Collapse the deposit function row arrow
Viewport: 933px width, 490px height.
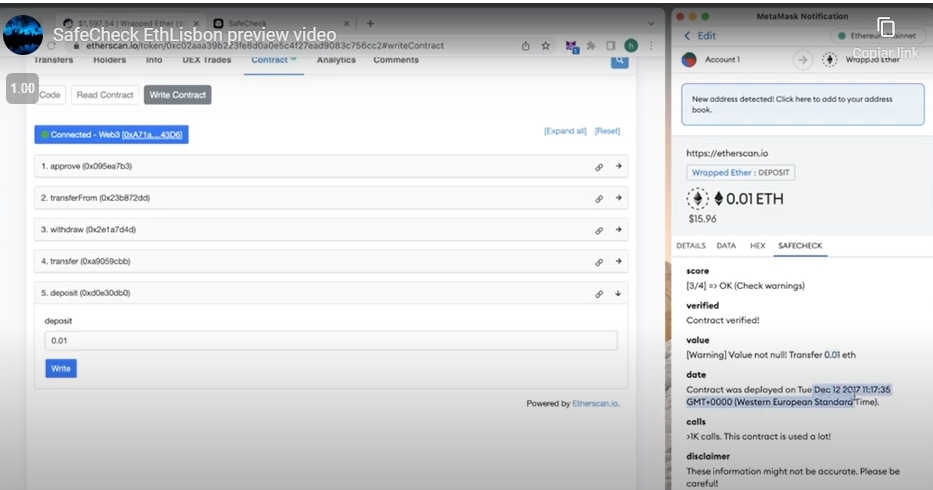[x=618, y=293]
